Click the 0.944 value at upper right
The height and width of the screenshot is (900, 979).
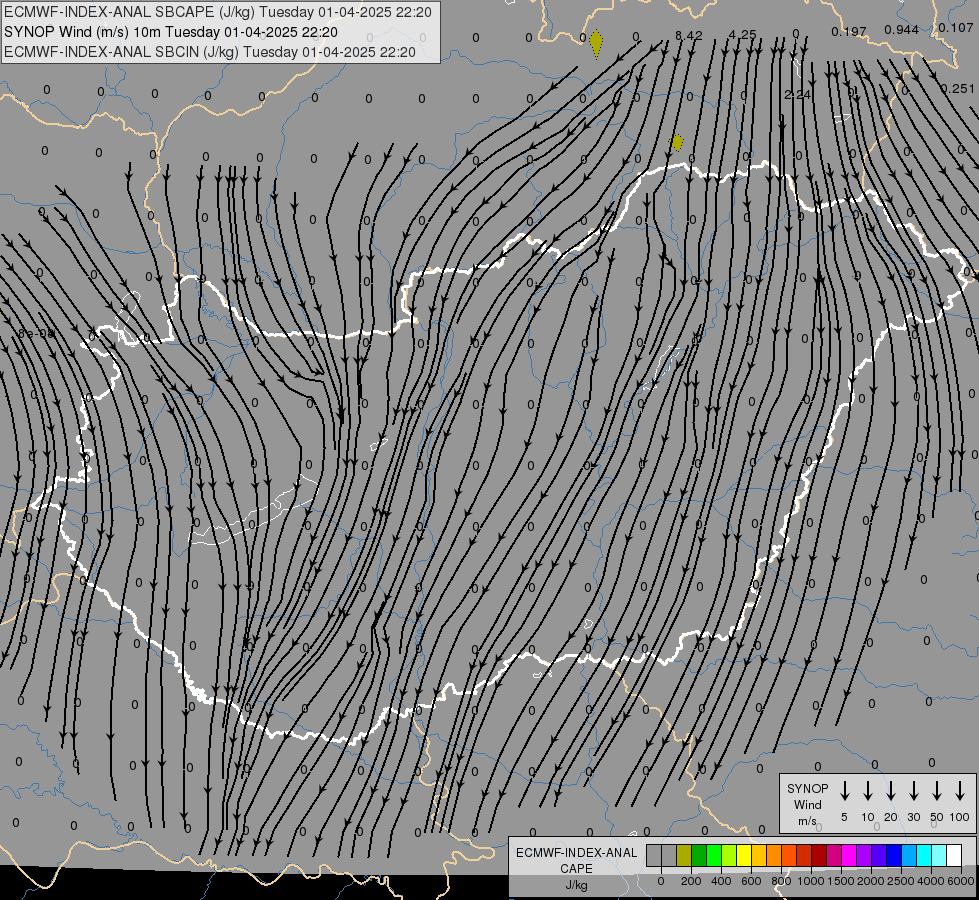click(x=902, y=29)
